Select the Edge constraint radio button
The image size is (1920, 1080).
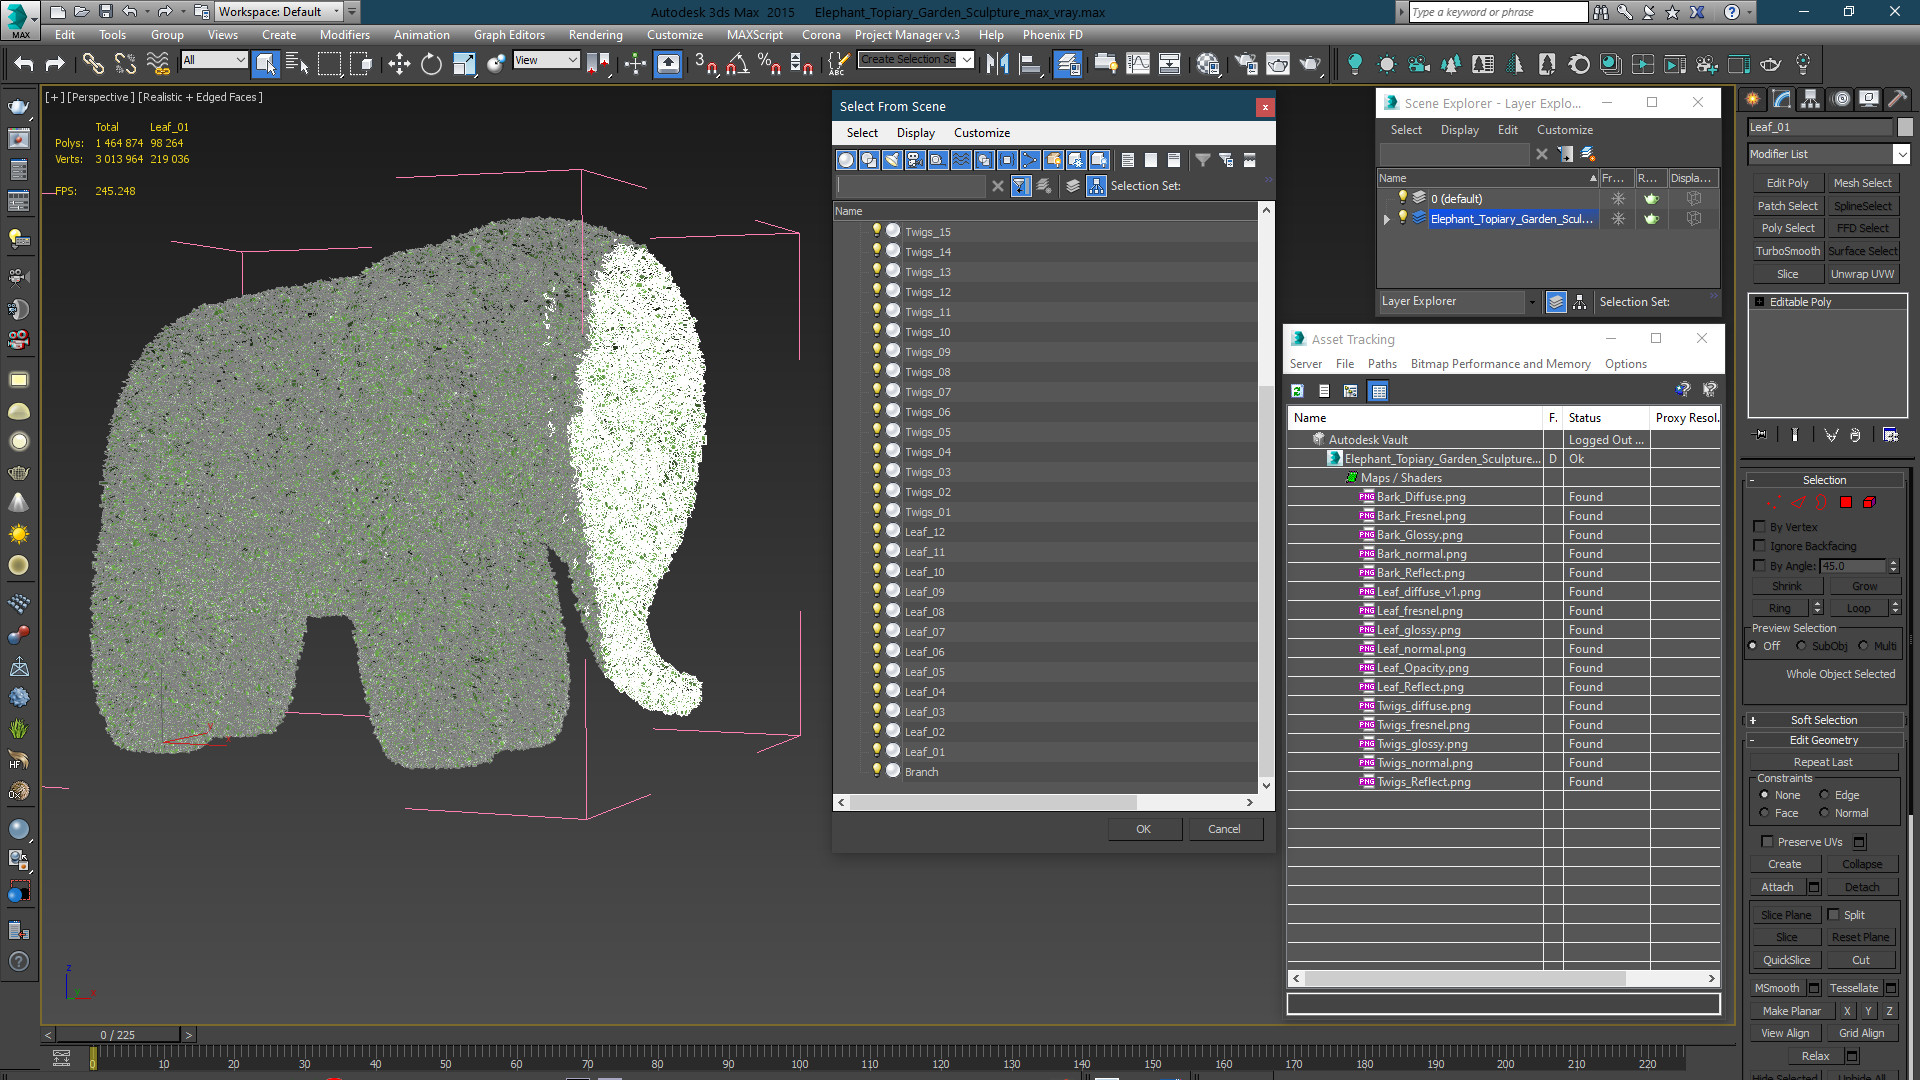click(1824, 795)
